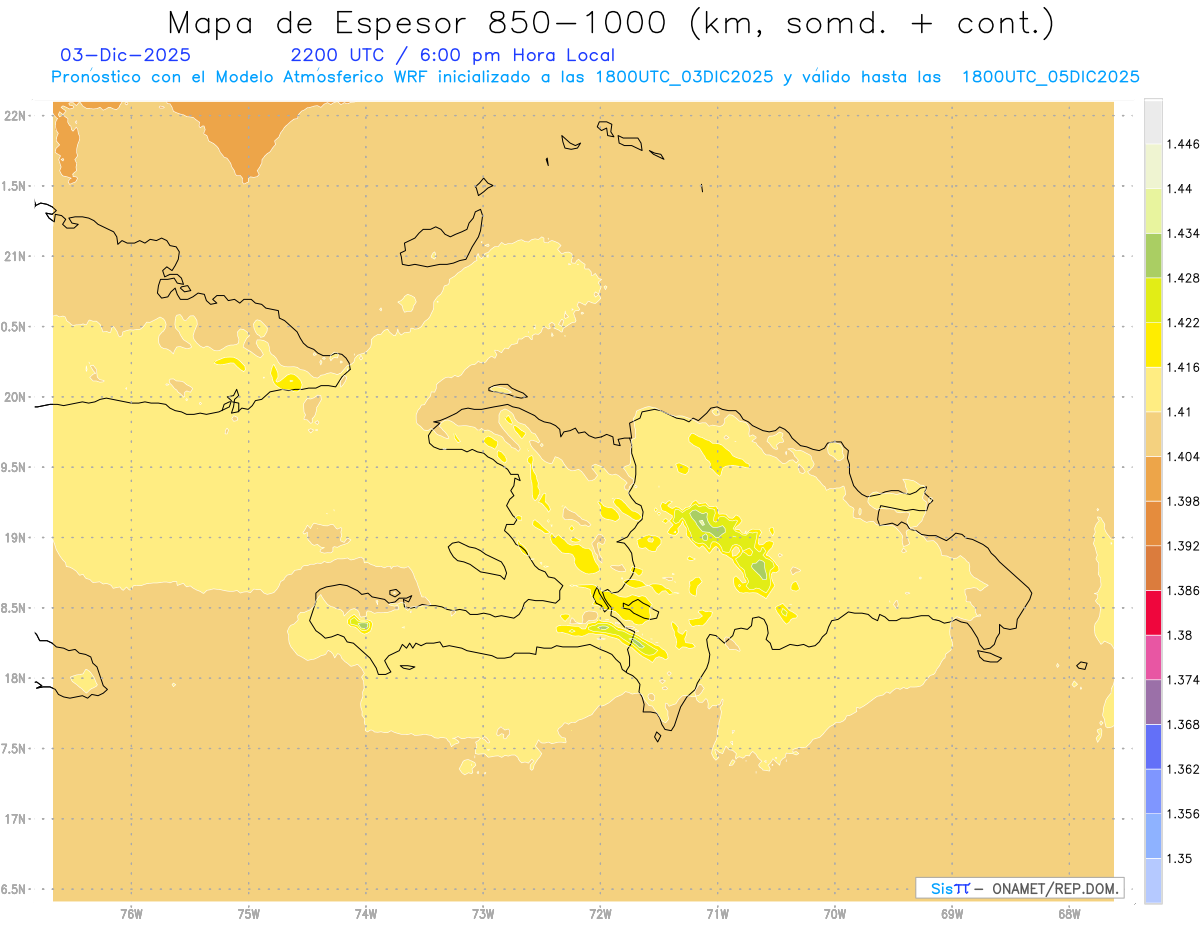
Task: Click the legend value '1.41'
Action: click(1180, 412)
